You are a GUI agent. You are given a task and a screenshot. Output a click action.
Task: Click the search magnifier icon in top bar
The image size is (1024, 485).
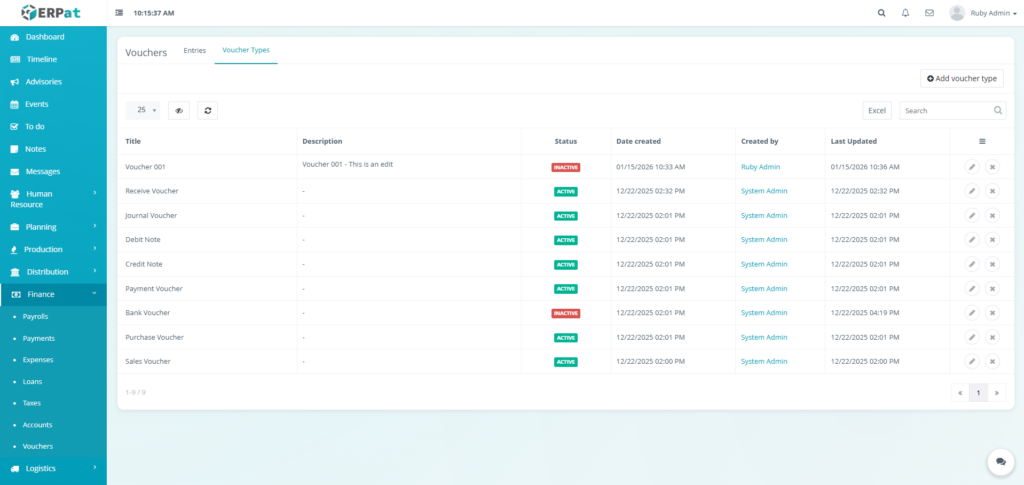pyautogui.click(x=881, y=13)
